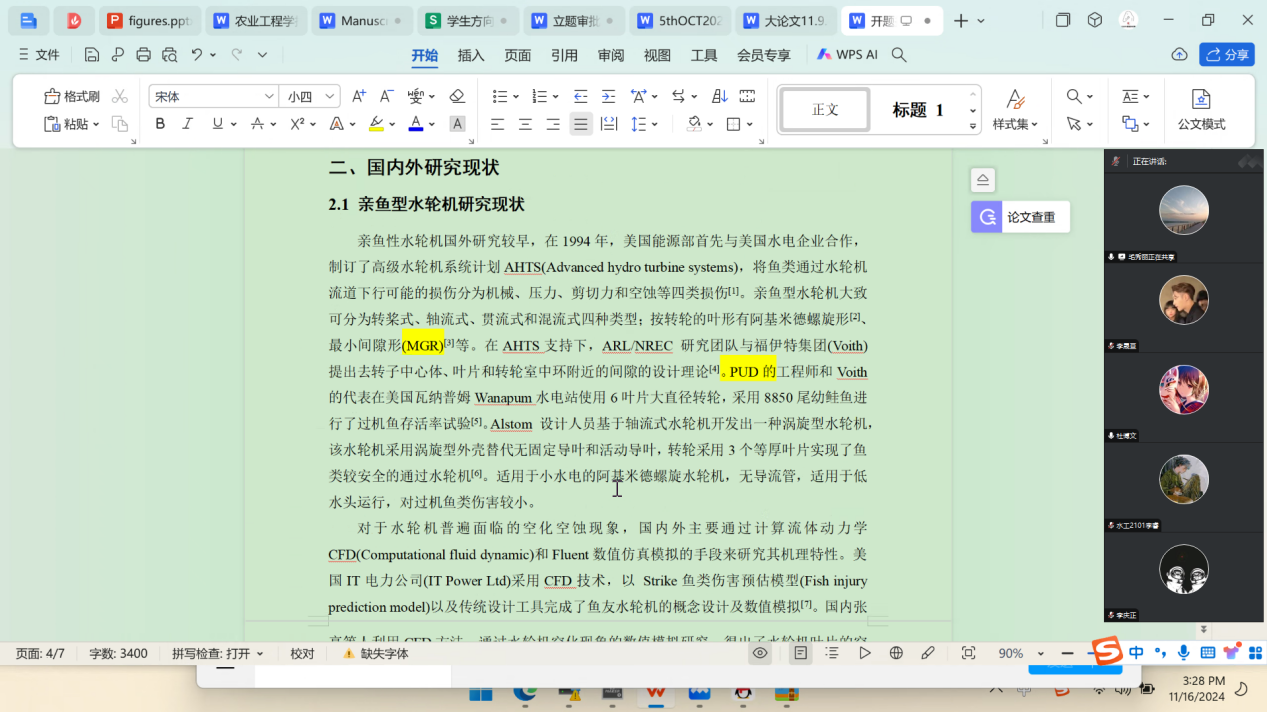
Task: Click the 论文查重 (paper check) button
Action: click(x=1020, y=217)
